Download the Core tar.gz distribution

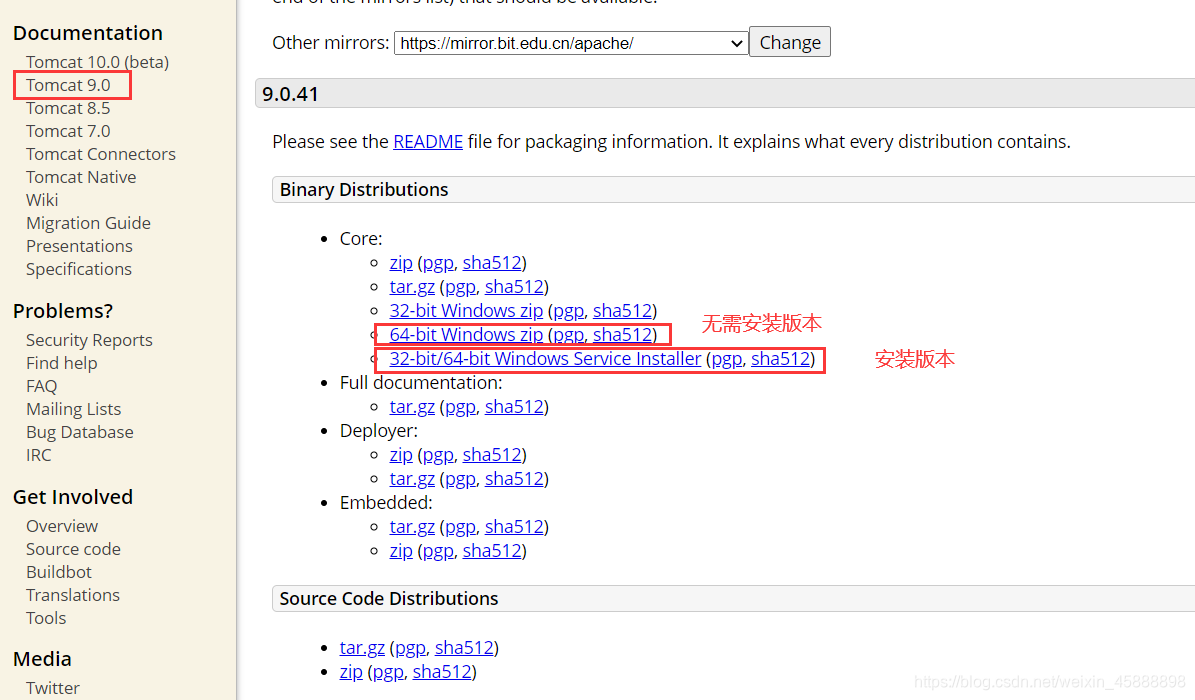pyautogui.click(x=412, y=287)
